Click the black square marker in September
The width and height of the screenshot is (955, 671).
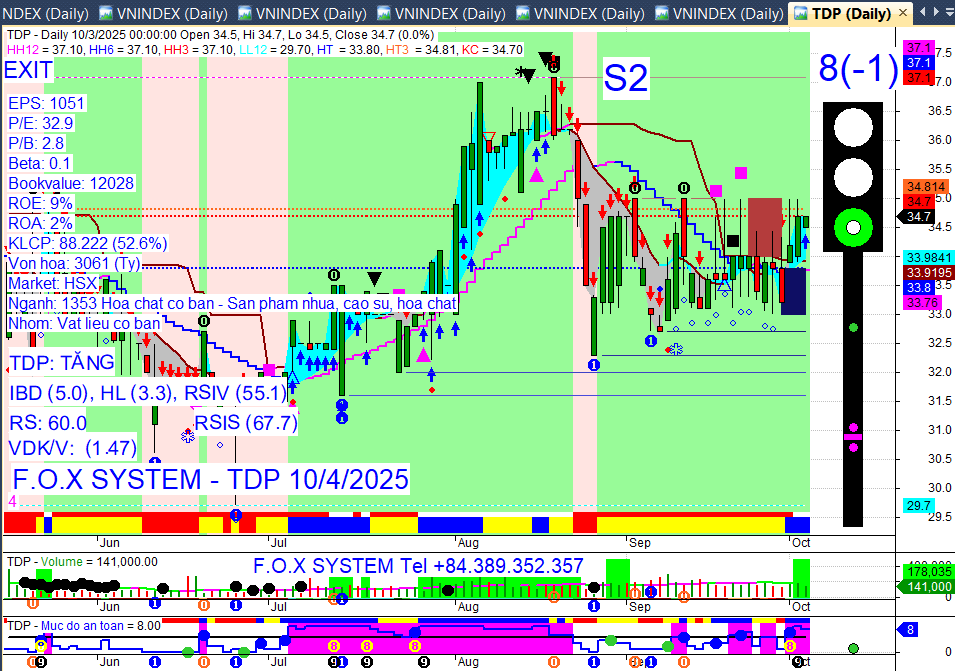[x=733, y=241]
